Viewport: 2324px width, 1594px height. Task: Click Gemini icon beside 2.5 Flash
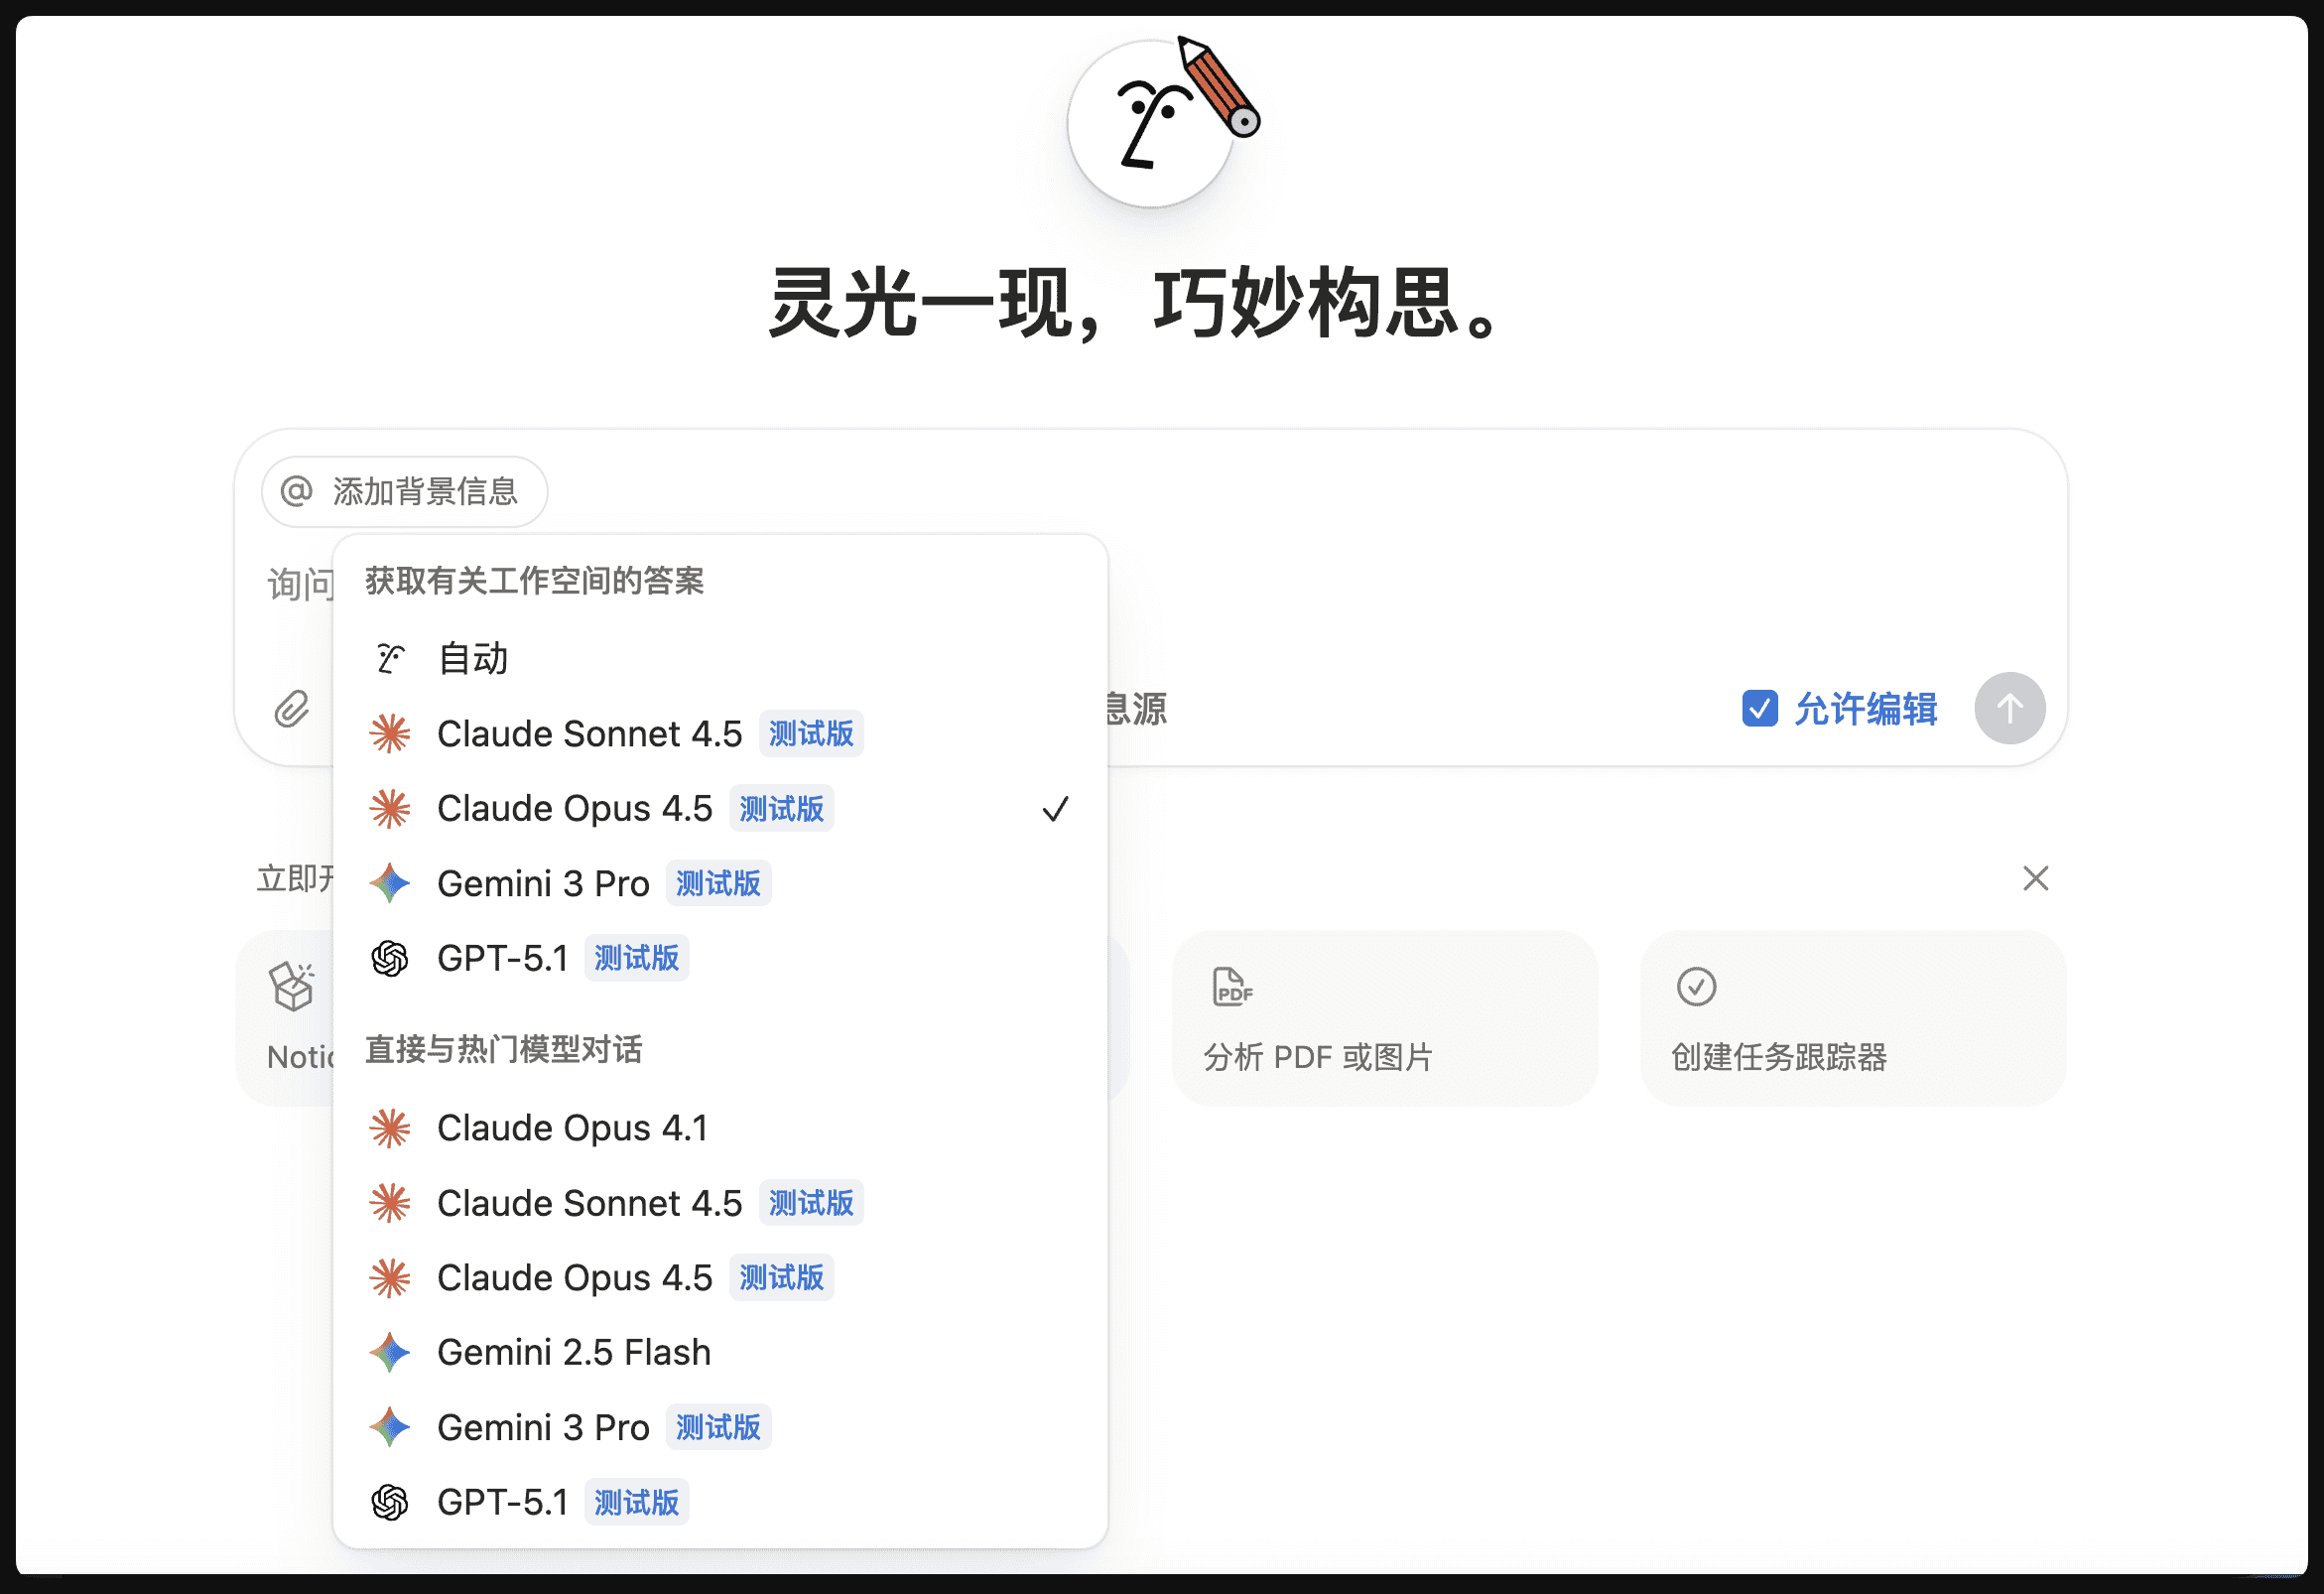[390, 1352]
